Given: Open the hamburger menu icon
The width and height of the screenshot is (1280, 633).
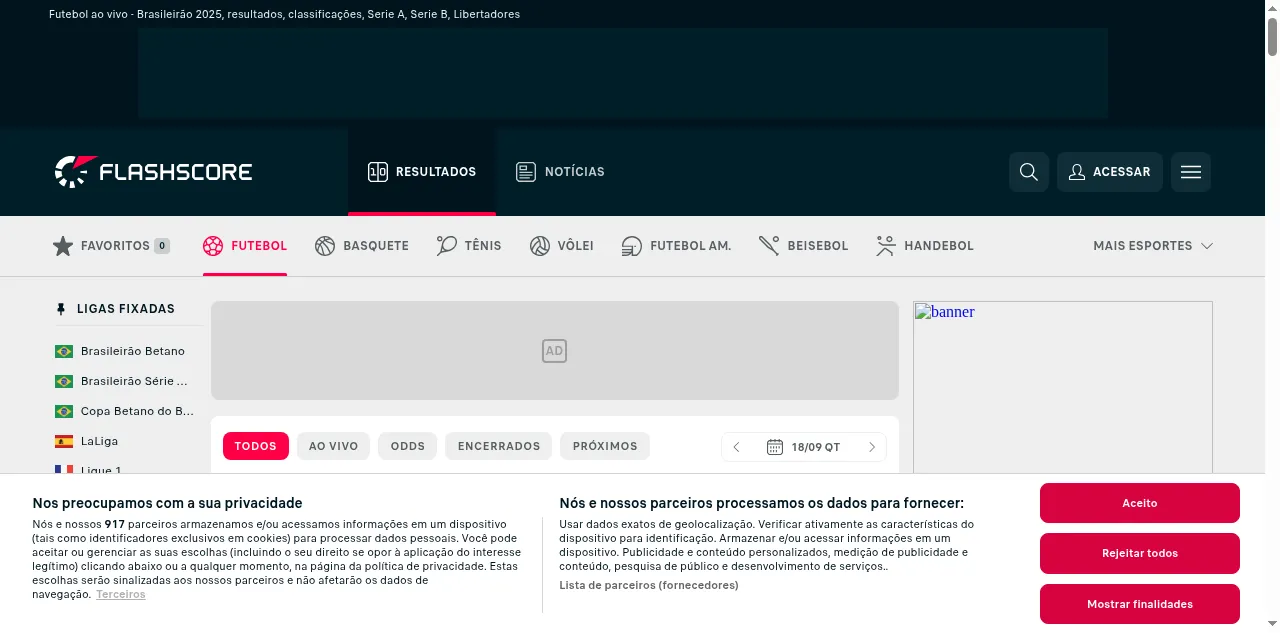Looking at the screenshot, I should [x=1191, y=172].
